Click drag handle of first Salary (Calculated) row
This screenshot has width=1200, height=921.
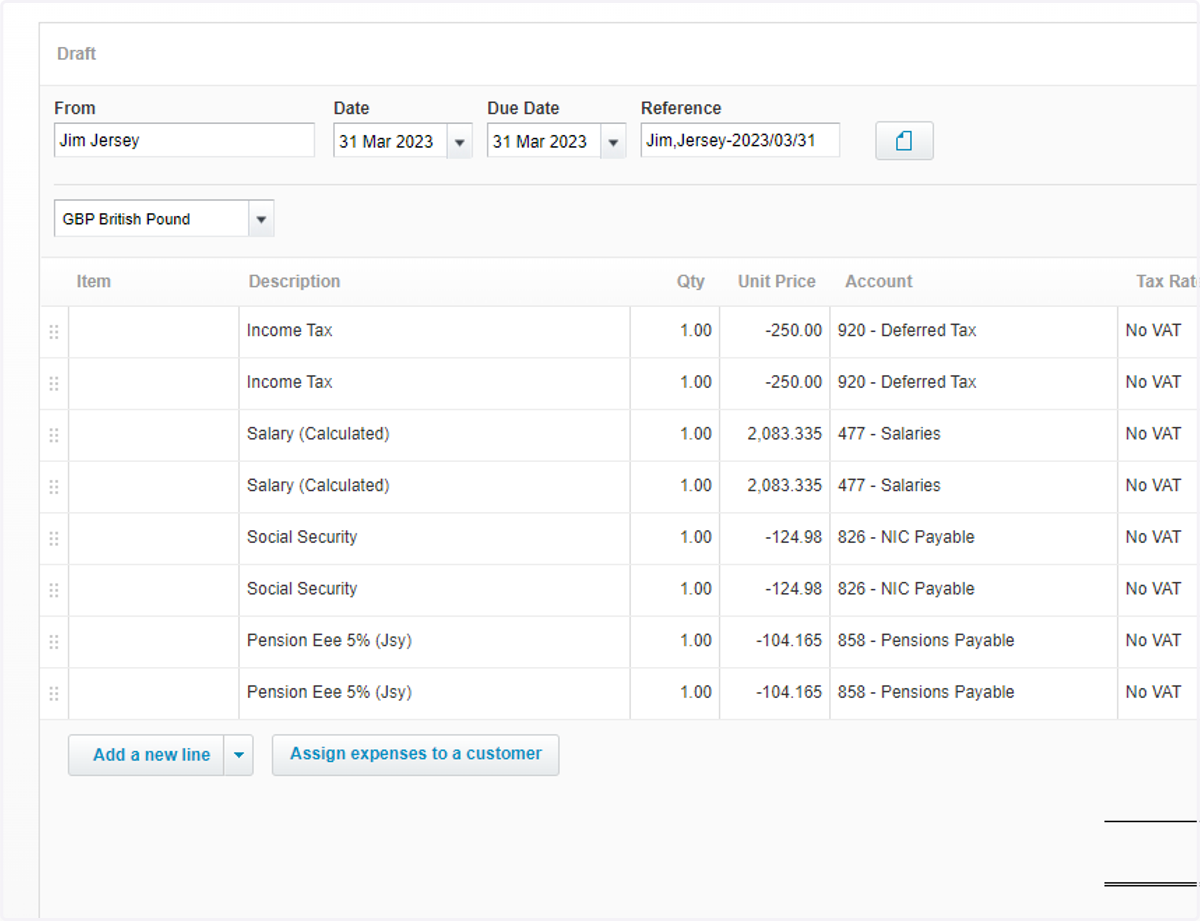[54, 435]
